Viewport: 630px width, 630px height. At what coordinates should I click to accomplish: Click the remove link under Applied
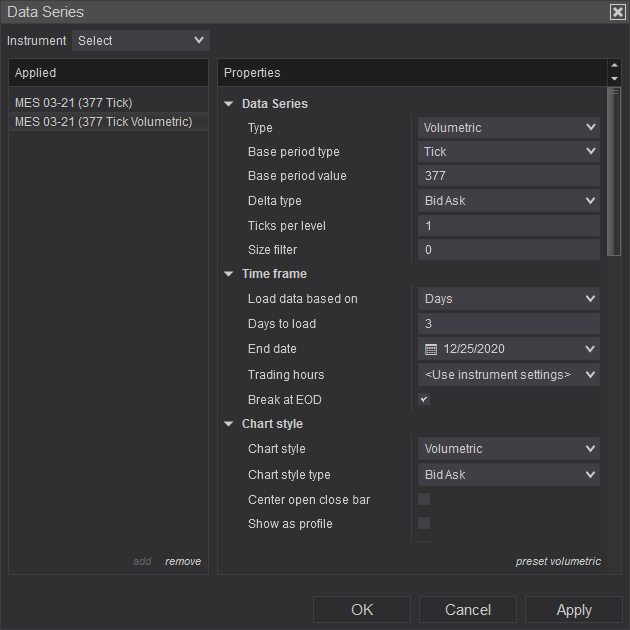(183, 561)
